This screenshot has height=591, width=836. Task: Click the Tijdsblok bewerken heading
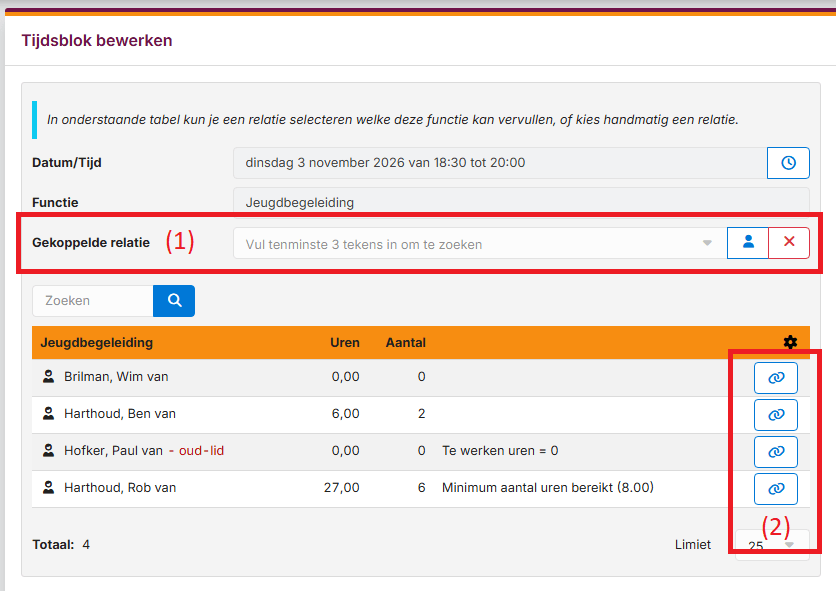[x=97, y=41]
